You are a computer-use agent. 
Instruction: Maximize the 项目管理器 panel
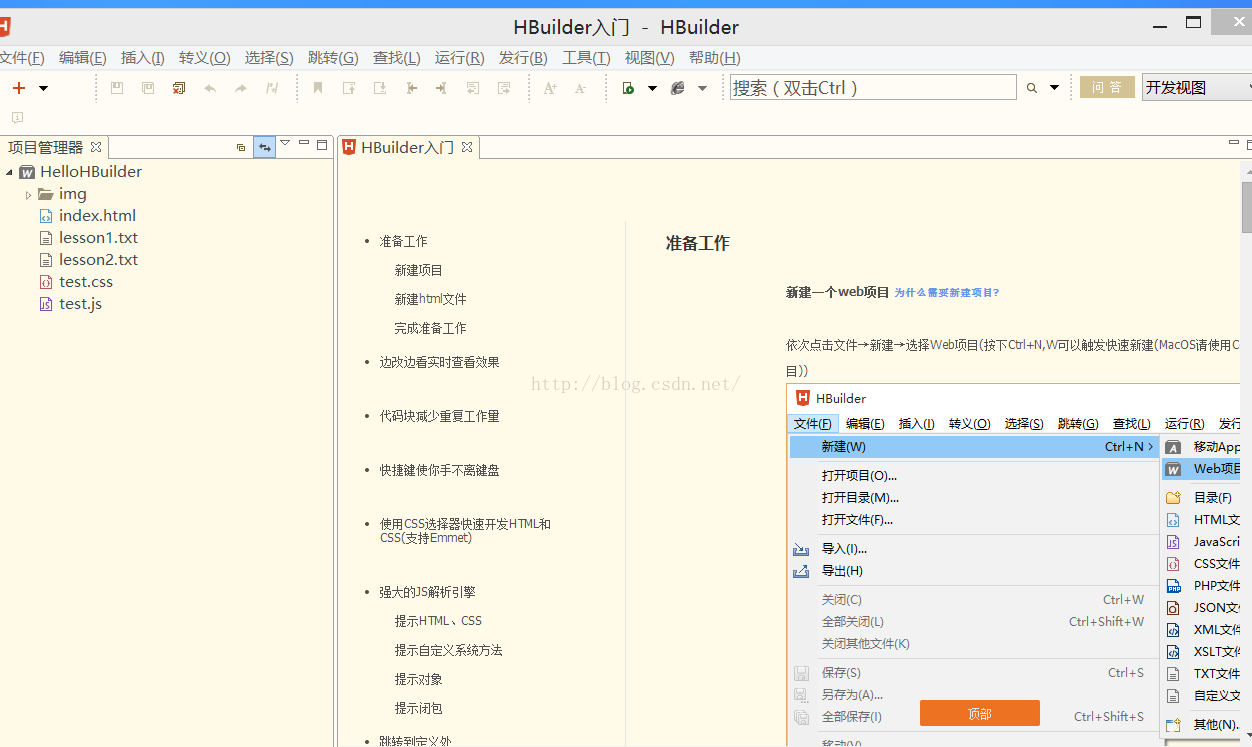click(322, 145)
